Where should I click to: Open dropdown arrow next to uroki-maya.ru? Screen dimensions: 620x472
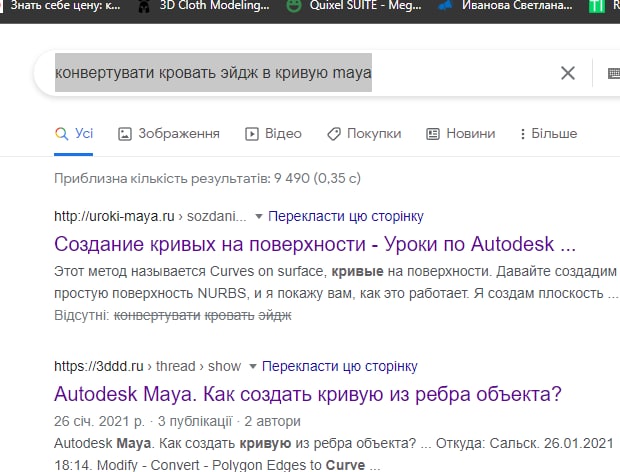click(259, 216)
